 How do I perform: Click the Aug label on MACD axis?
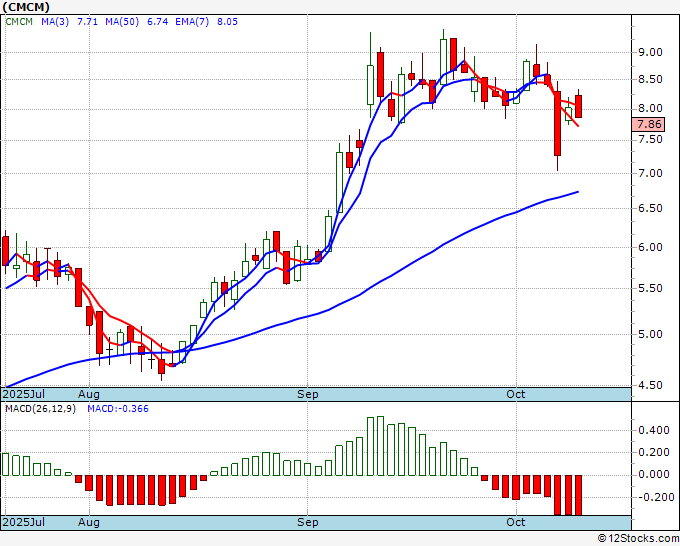click(89, 522)
